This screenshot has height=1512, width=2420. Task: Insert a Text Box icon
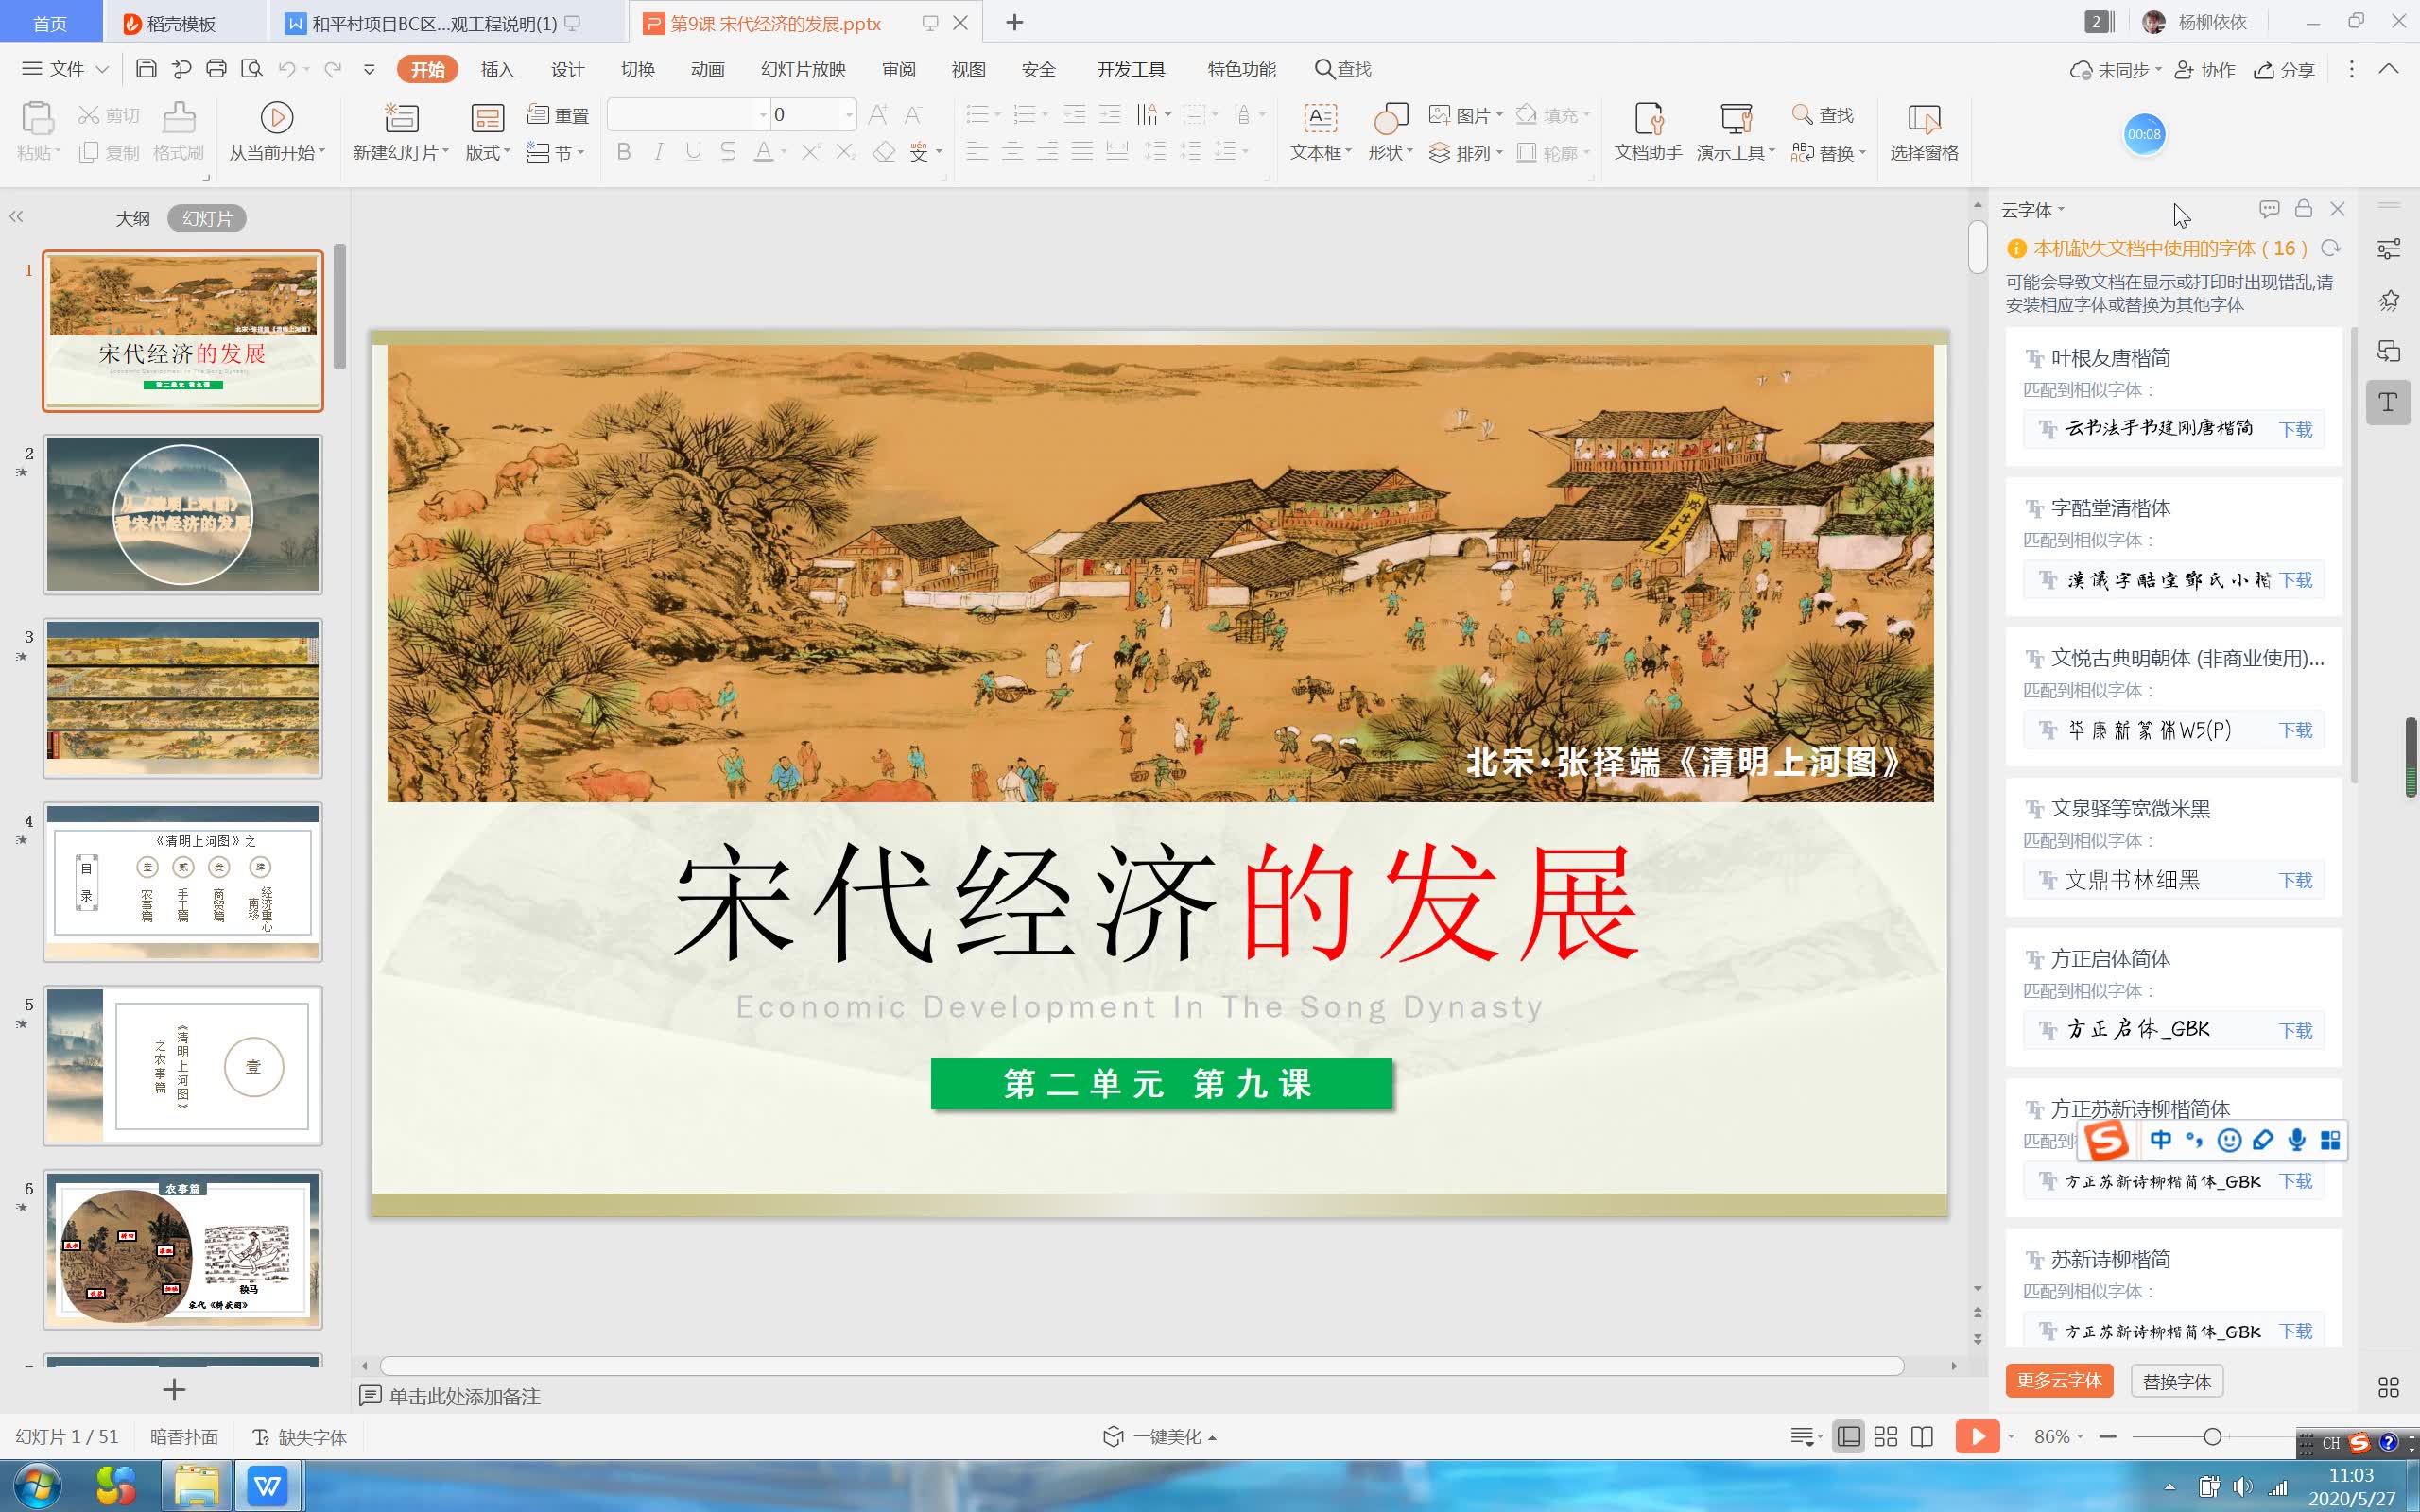click(x=1320, y=117)
